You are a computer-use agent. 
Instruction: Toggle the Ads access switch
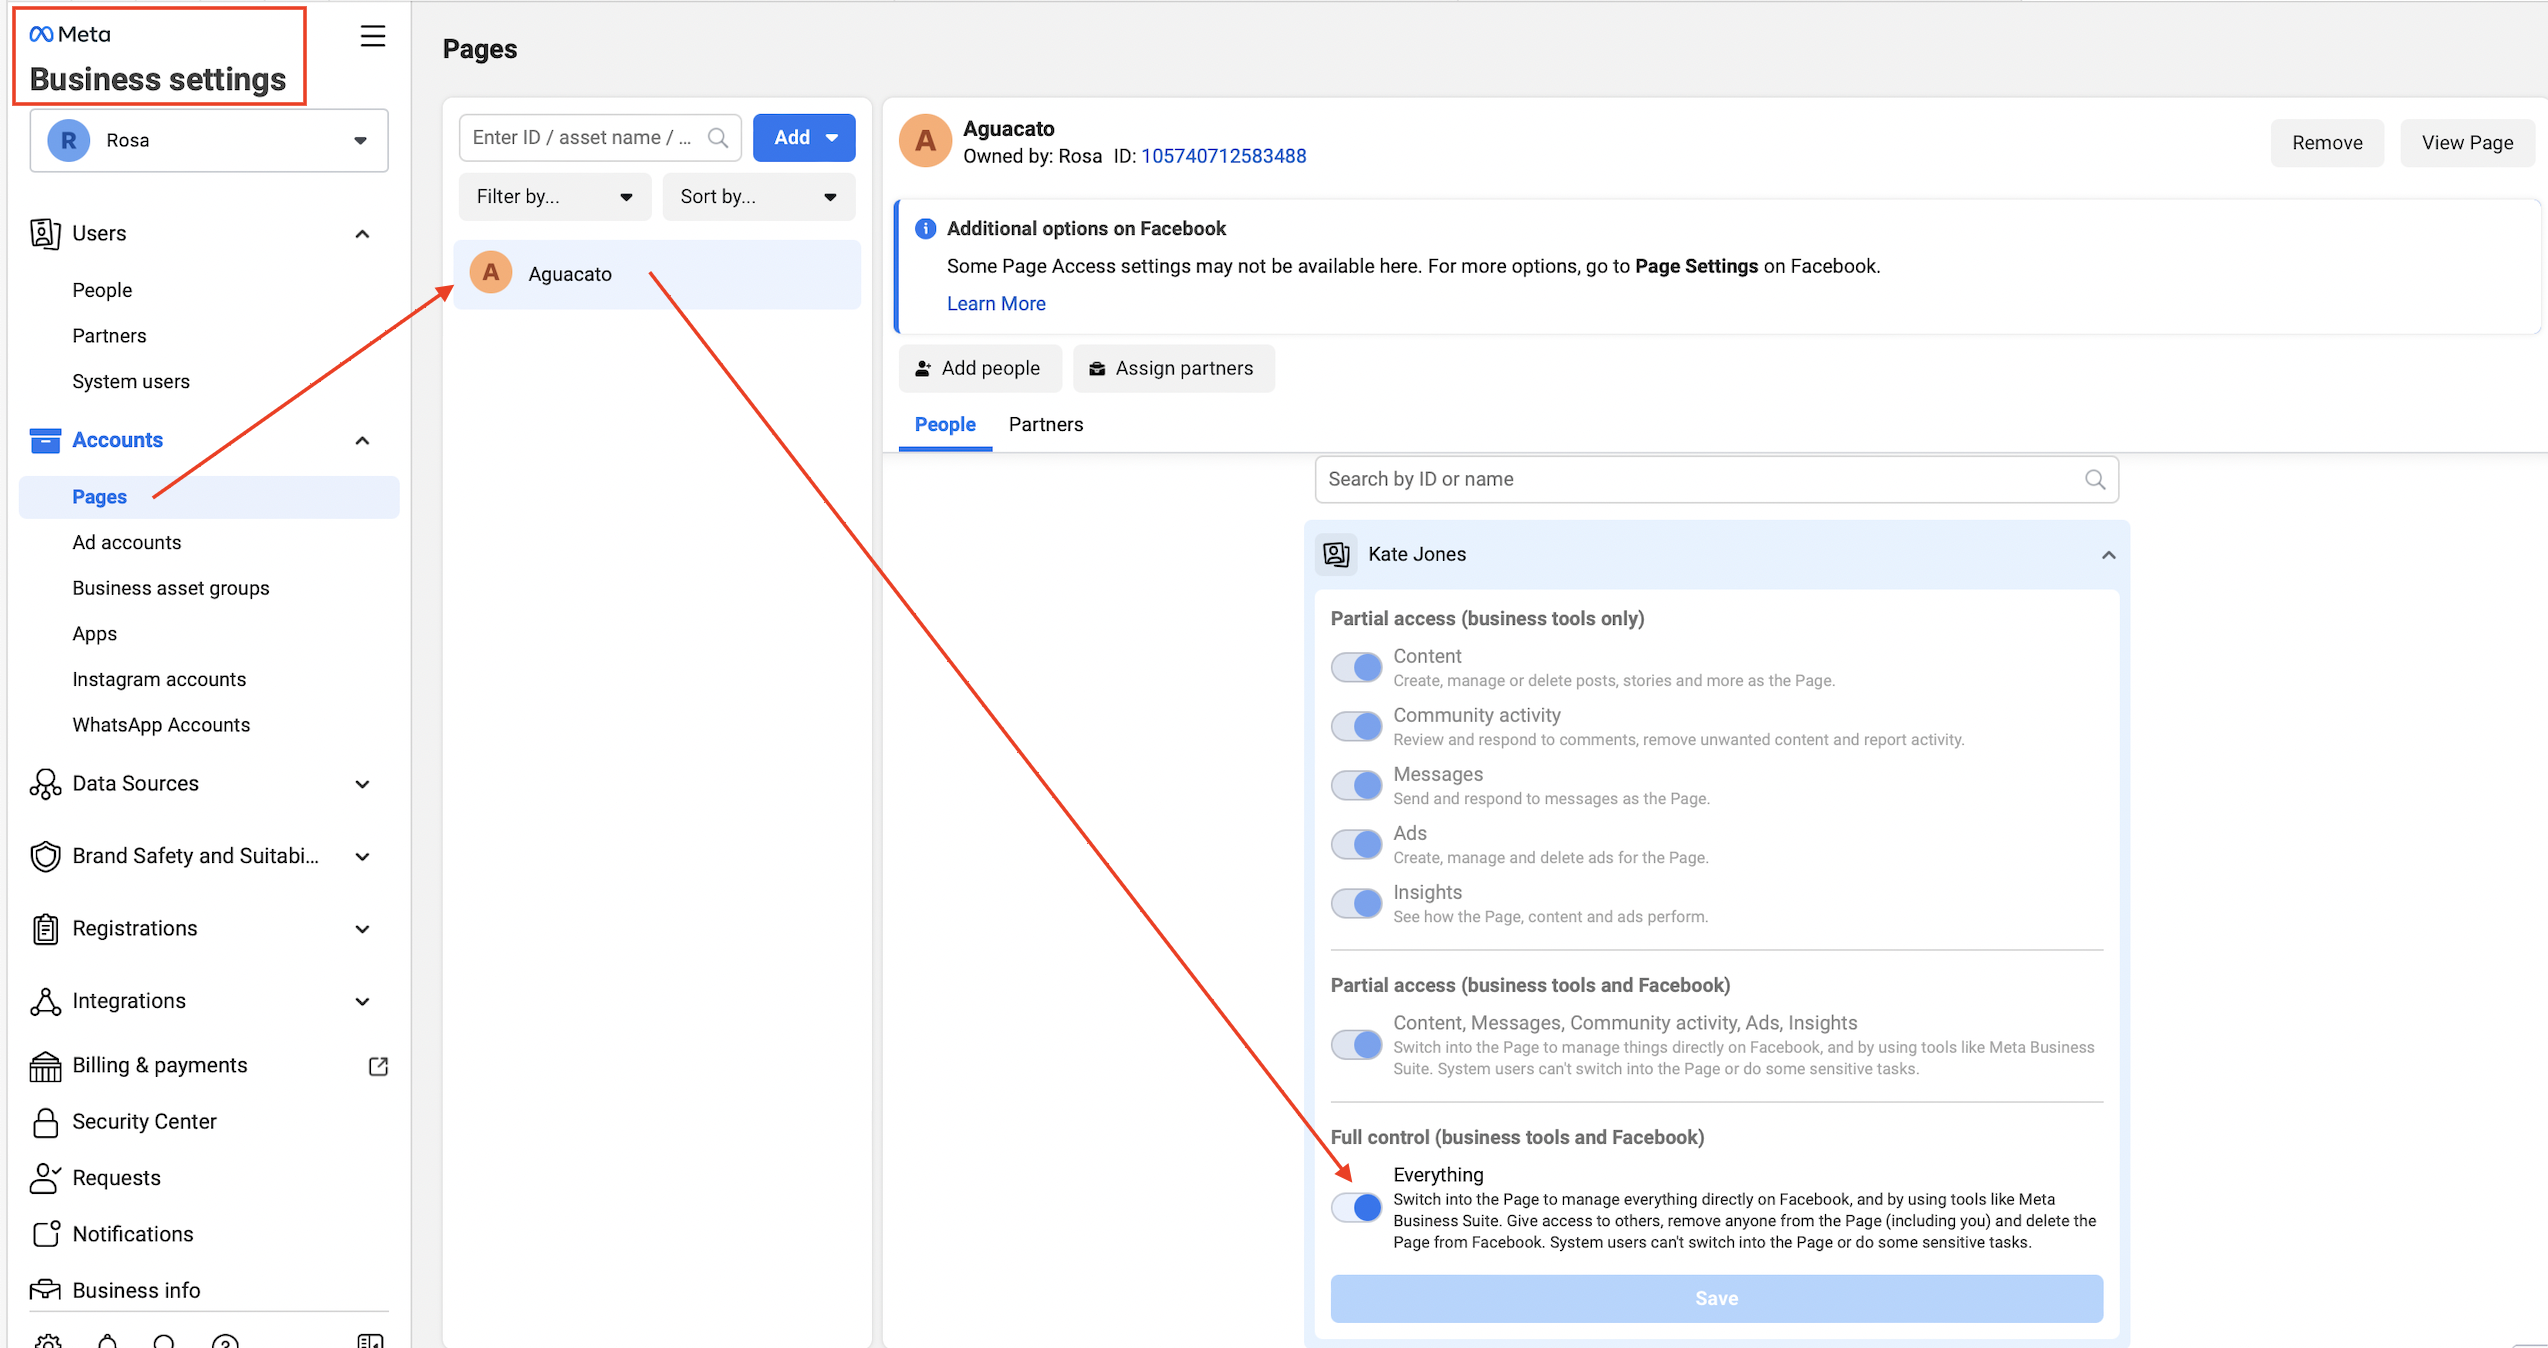click(1356, 845)
